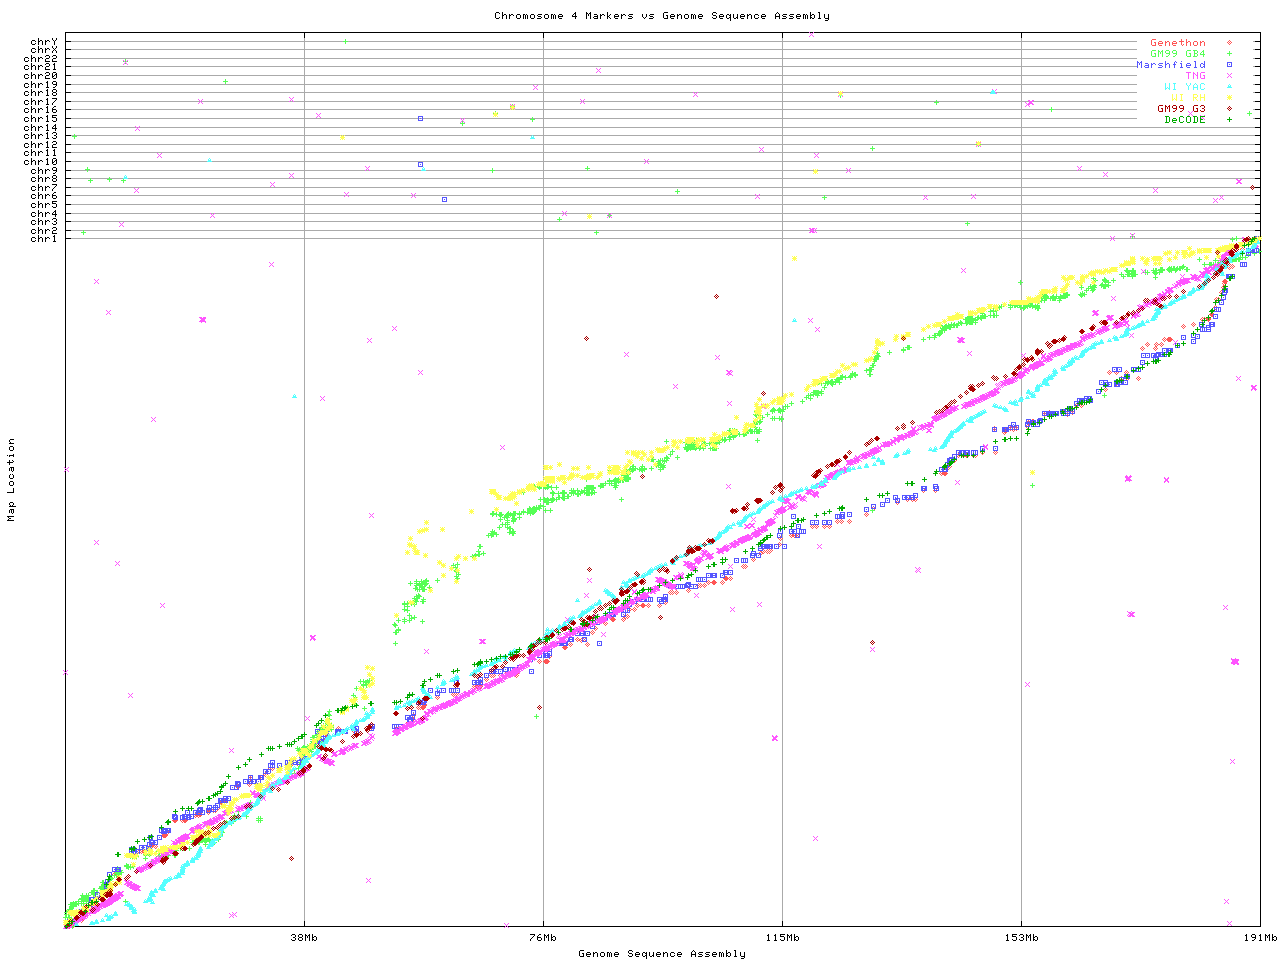Click the 76Mb x-axis tick label

(543, 938)
